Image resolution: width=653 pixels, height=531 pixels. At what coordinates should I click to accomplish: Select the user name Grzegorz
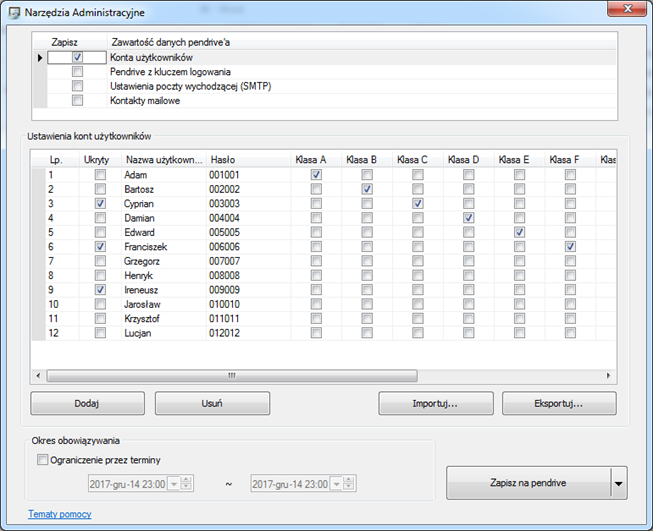[164, 261]
